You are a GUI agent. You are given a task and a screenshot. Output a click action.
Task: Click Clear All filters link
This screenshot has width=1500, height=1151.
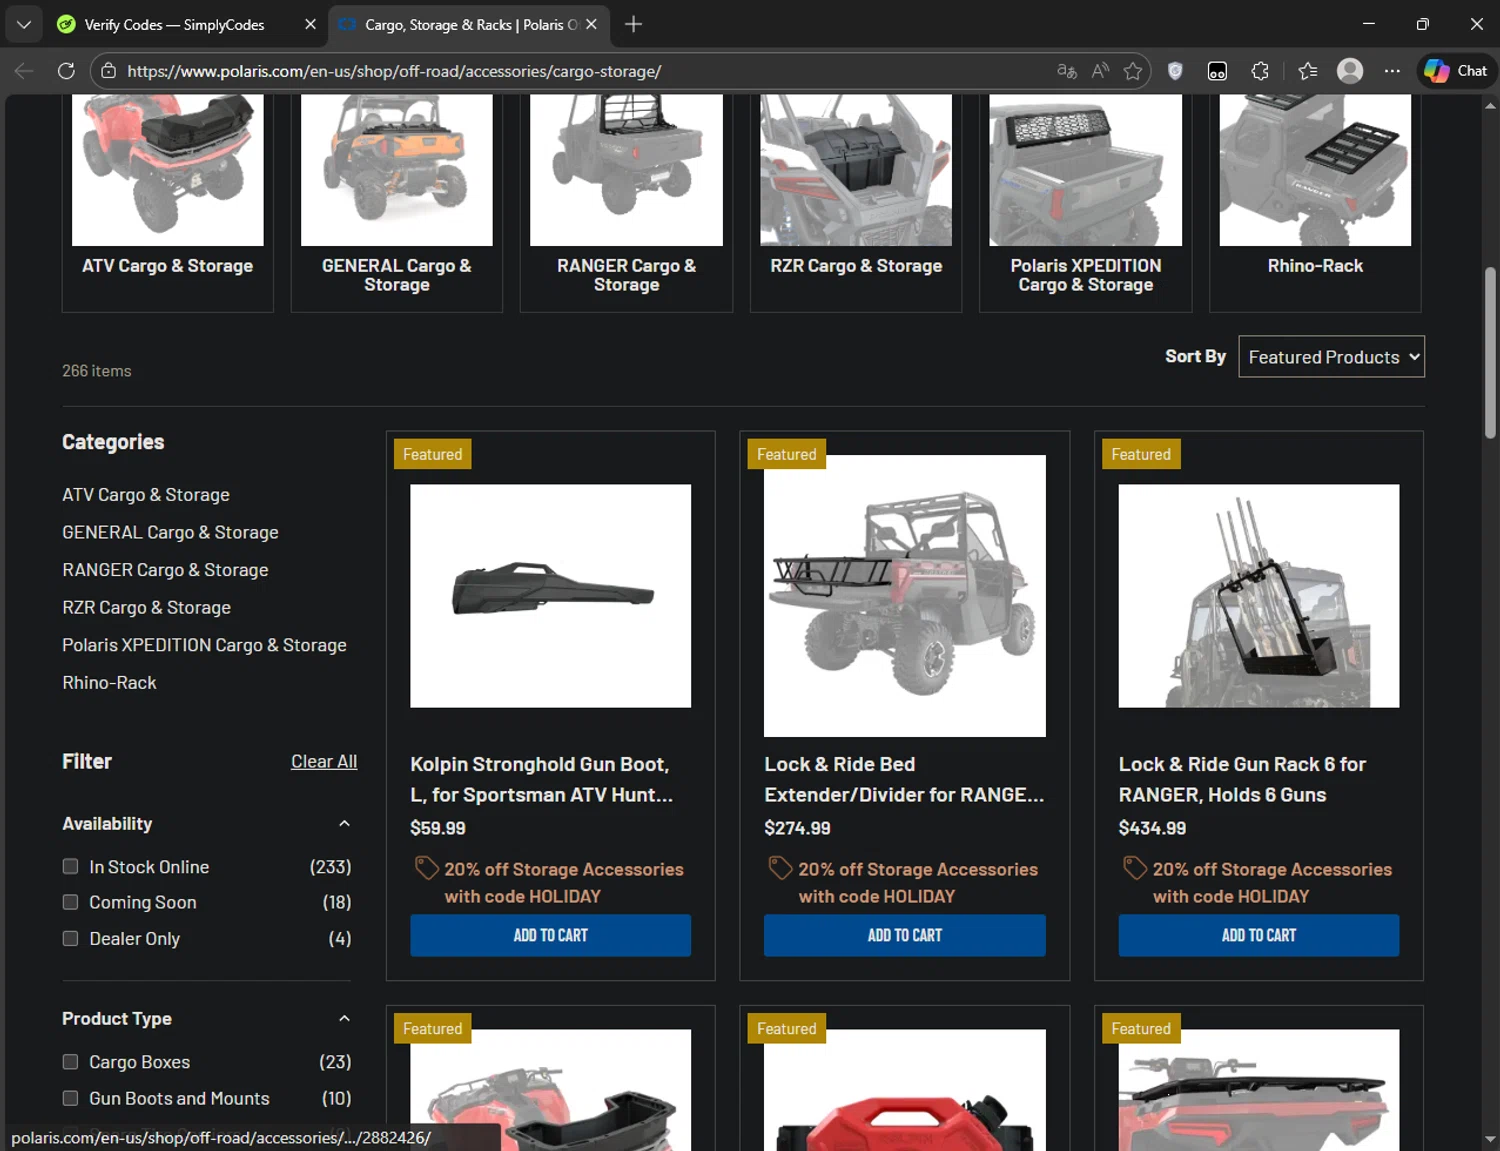[324, 761]
